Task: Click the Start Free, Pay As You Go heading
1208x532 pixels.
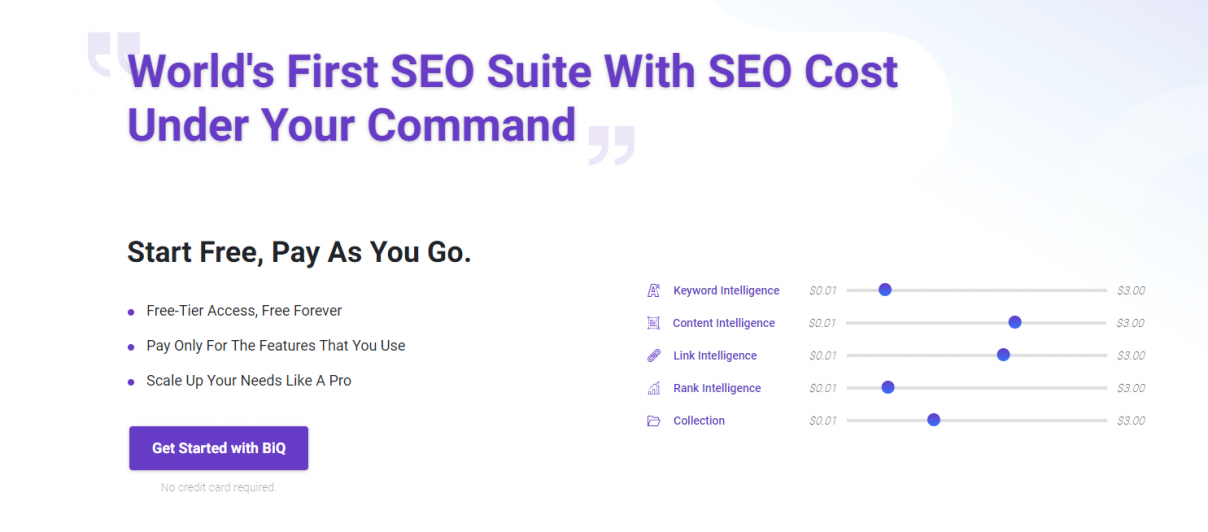Action: pos(299,252)
